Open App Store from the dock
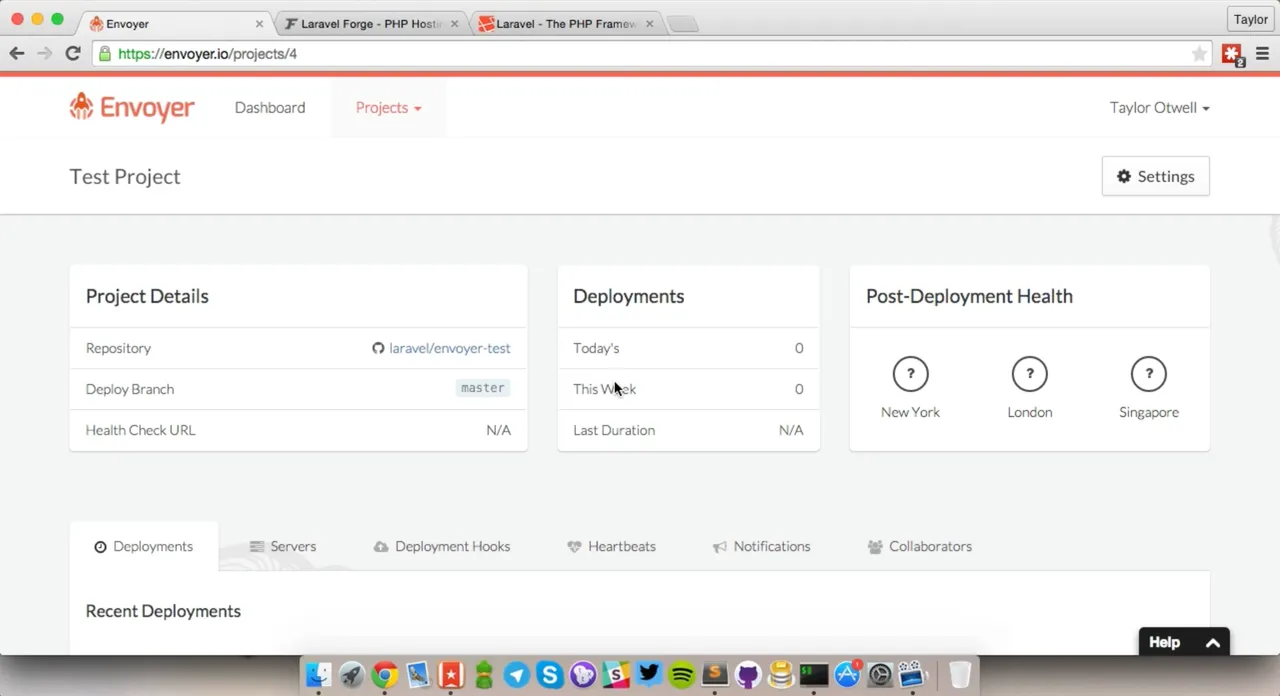 click(x=847, y=675)
